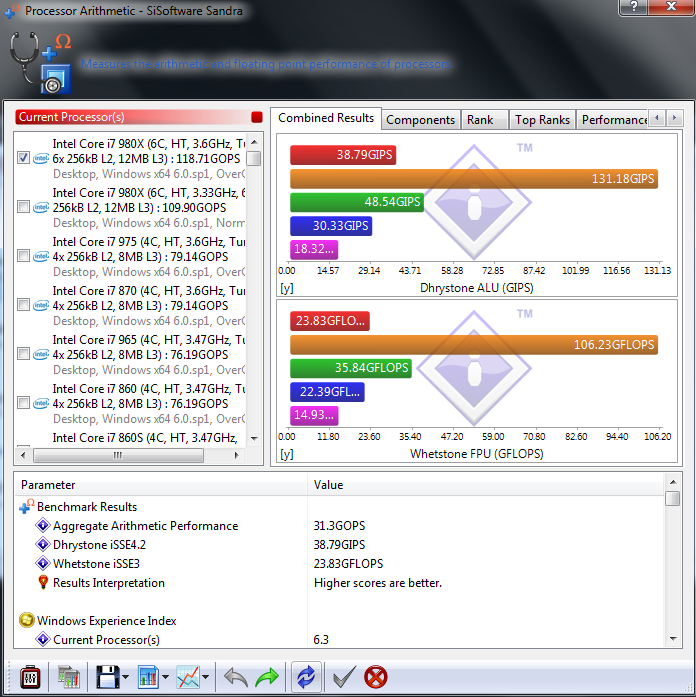The image size is (696, 697).
Task: Click the floppy disk save icon
Action: (108, 677)
